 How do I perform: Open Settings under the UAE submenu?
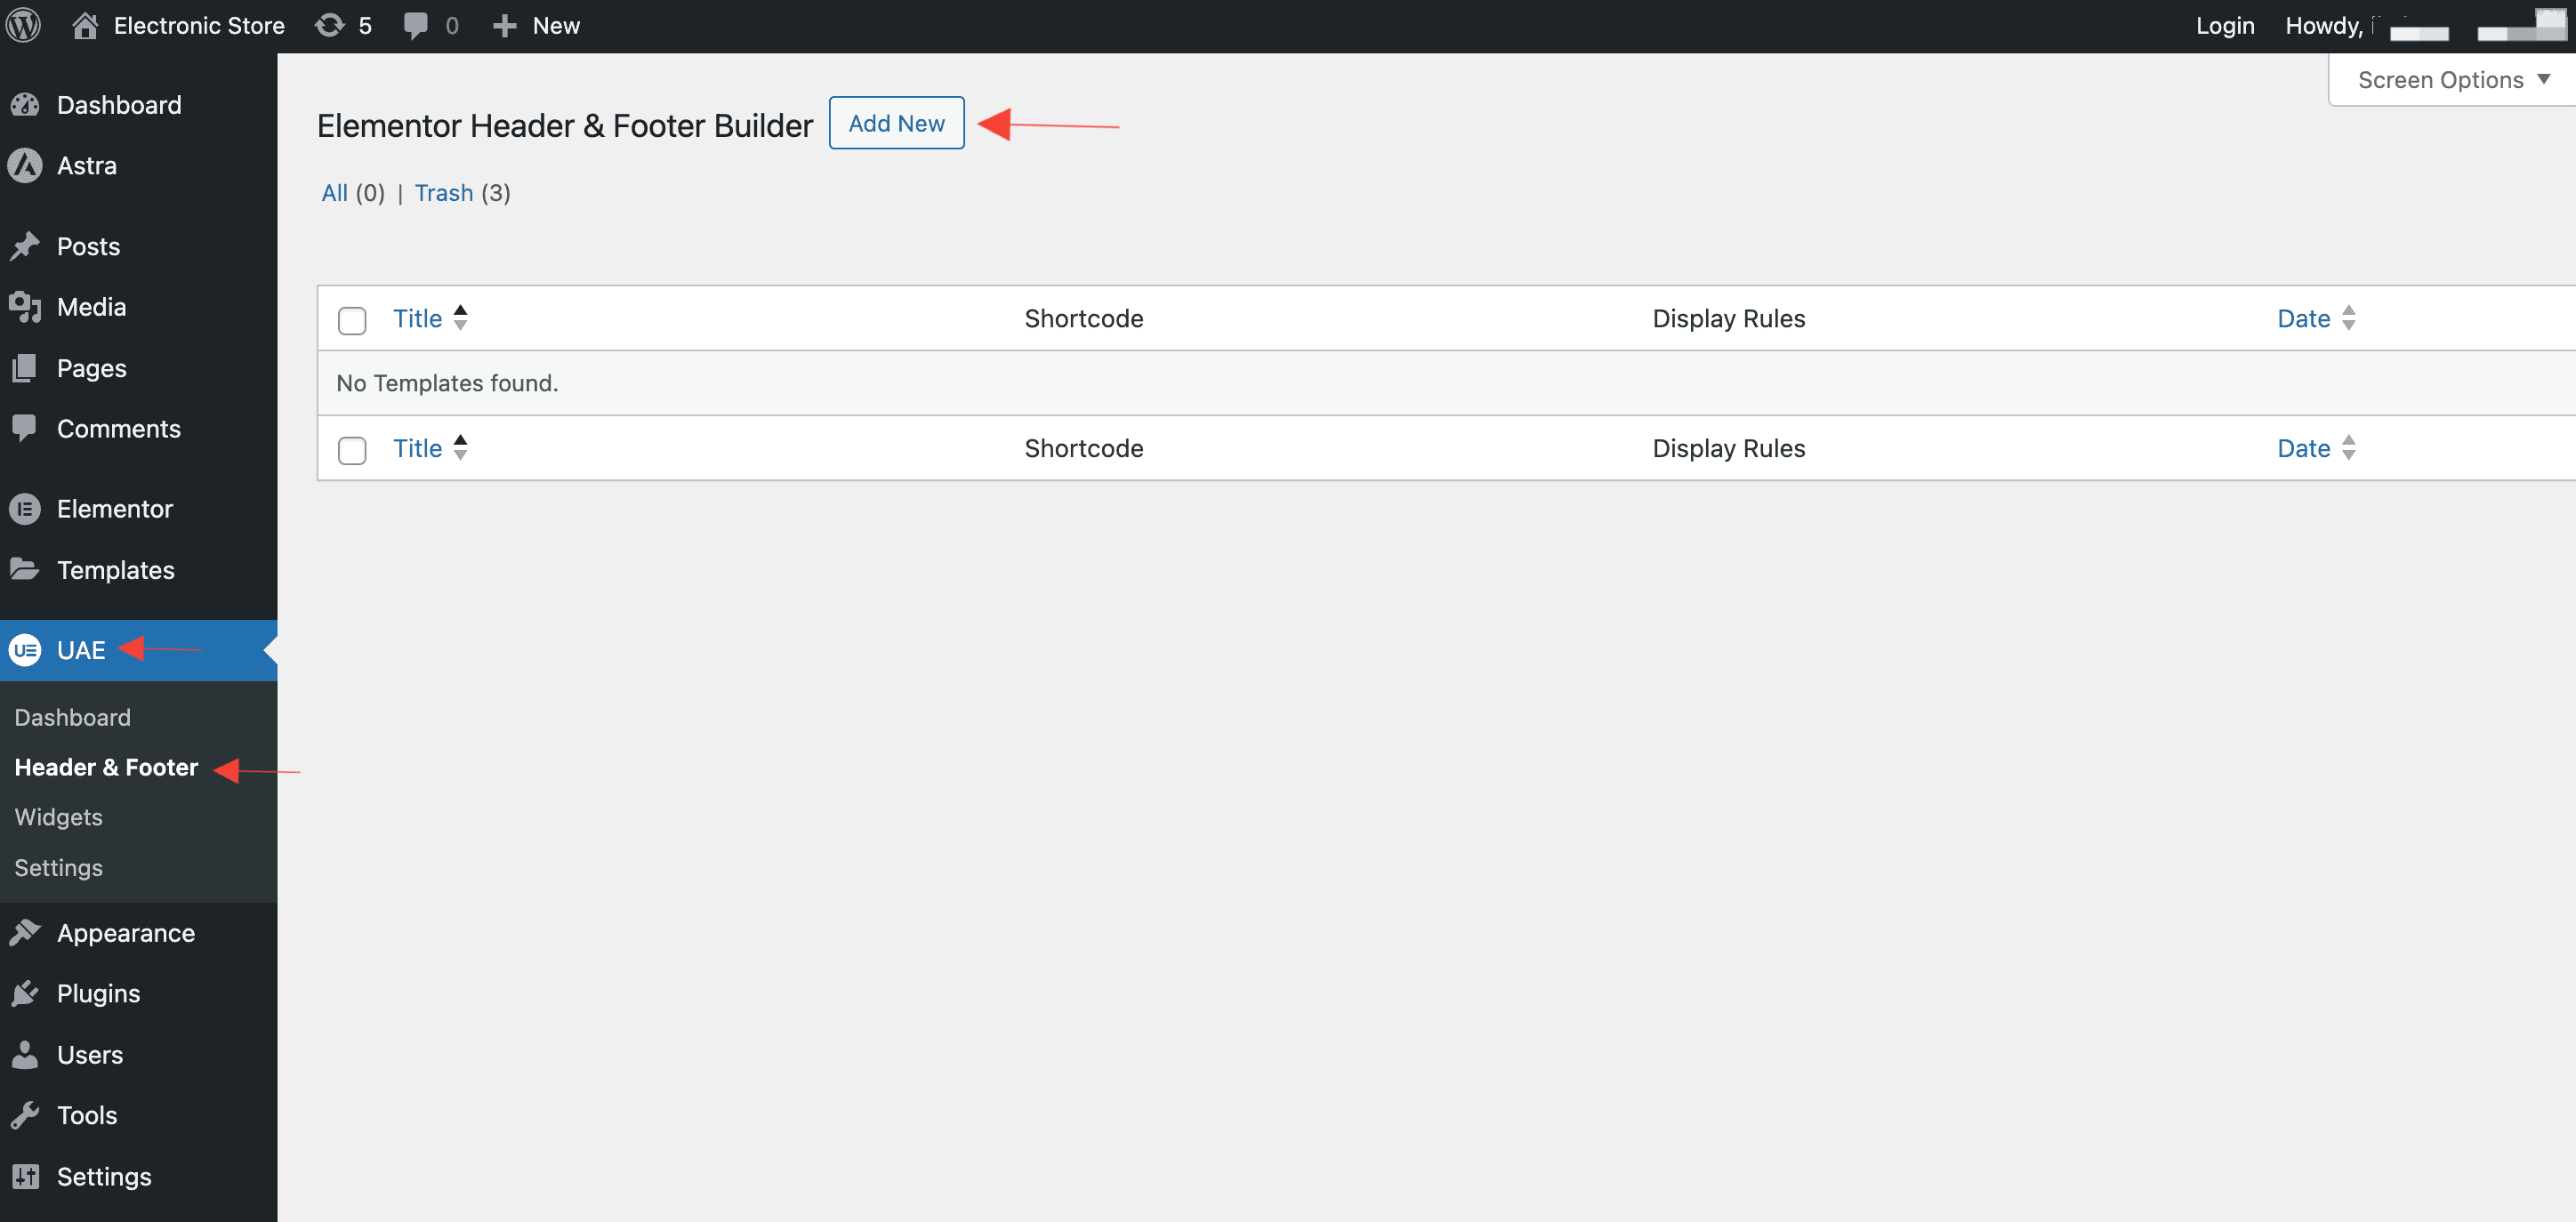coord(59,867)
